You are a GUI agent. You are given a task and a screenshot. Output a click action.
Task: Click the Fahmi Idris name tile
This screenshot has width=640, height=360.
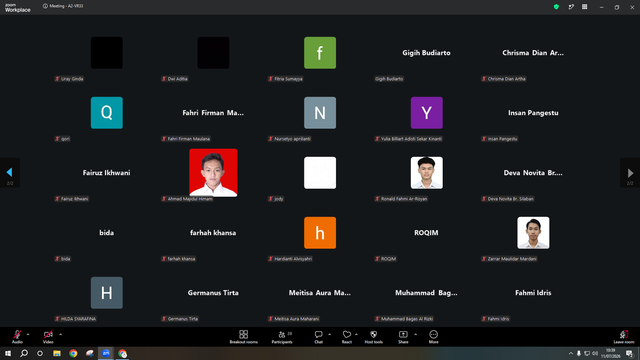[x=533, y=293]
